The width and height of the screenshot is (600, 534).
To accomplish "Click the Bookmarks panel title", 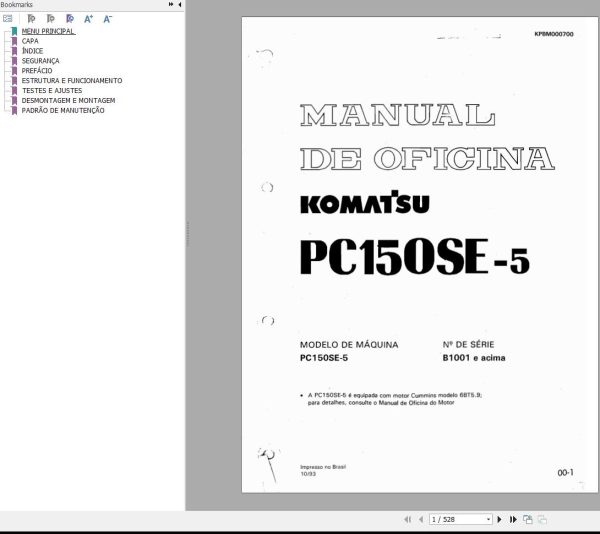I will (x=16, y=5).
